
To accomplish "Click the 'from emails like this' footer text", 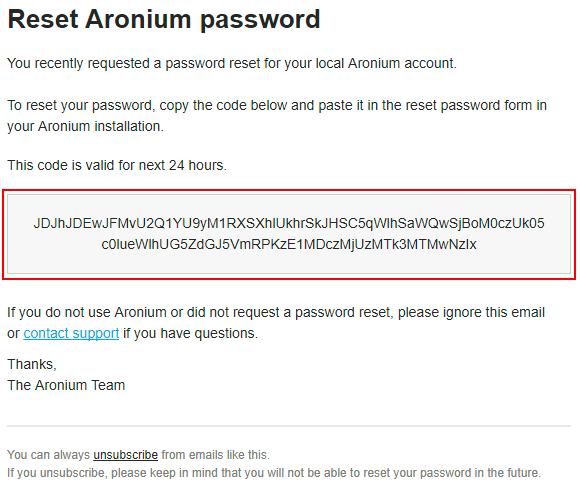I will (215, 455).
